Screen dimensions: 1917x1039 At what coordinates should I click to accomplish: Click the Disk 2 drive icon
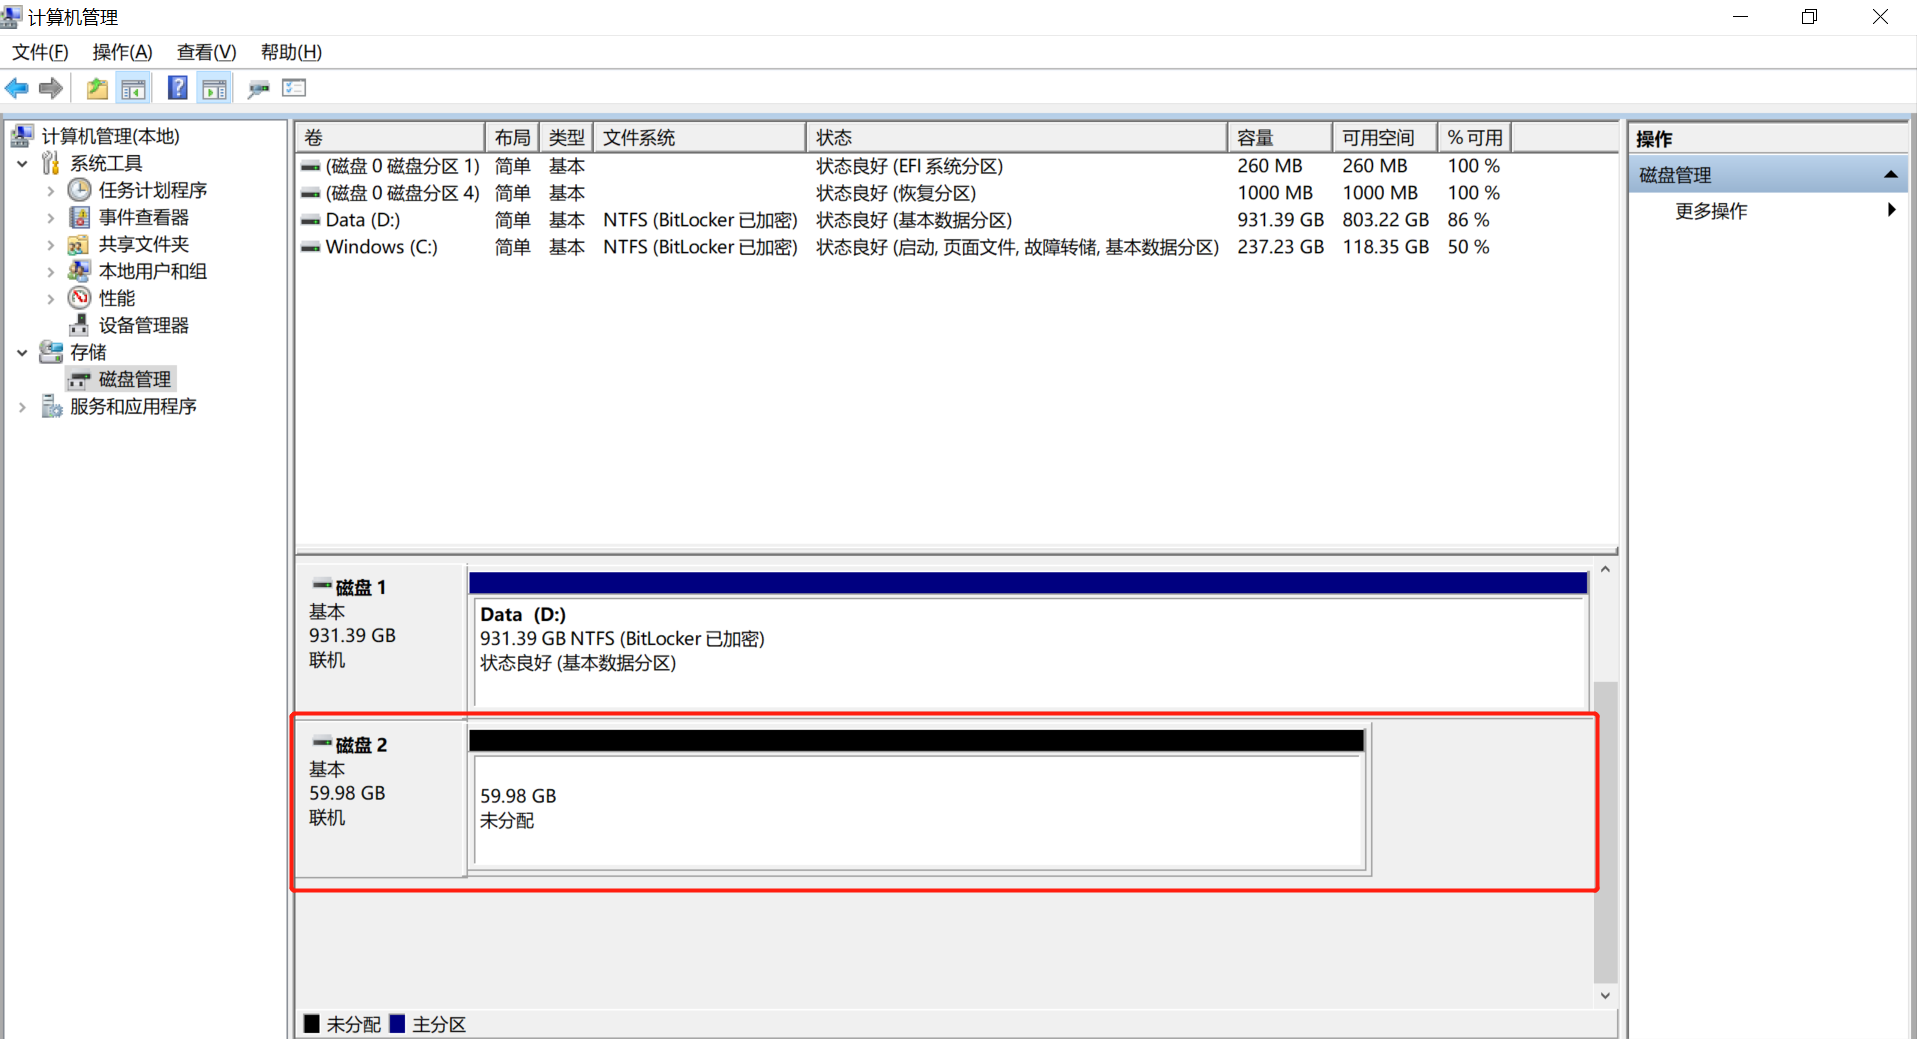pos(322,743)
